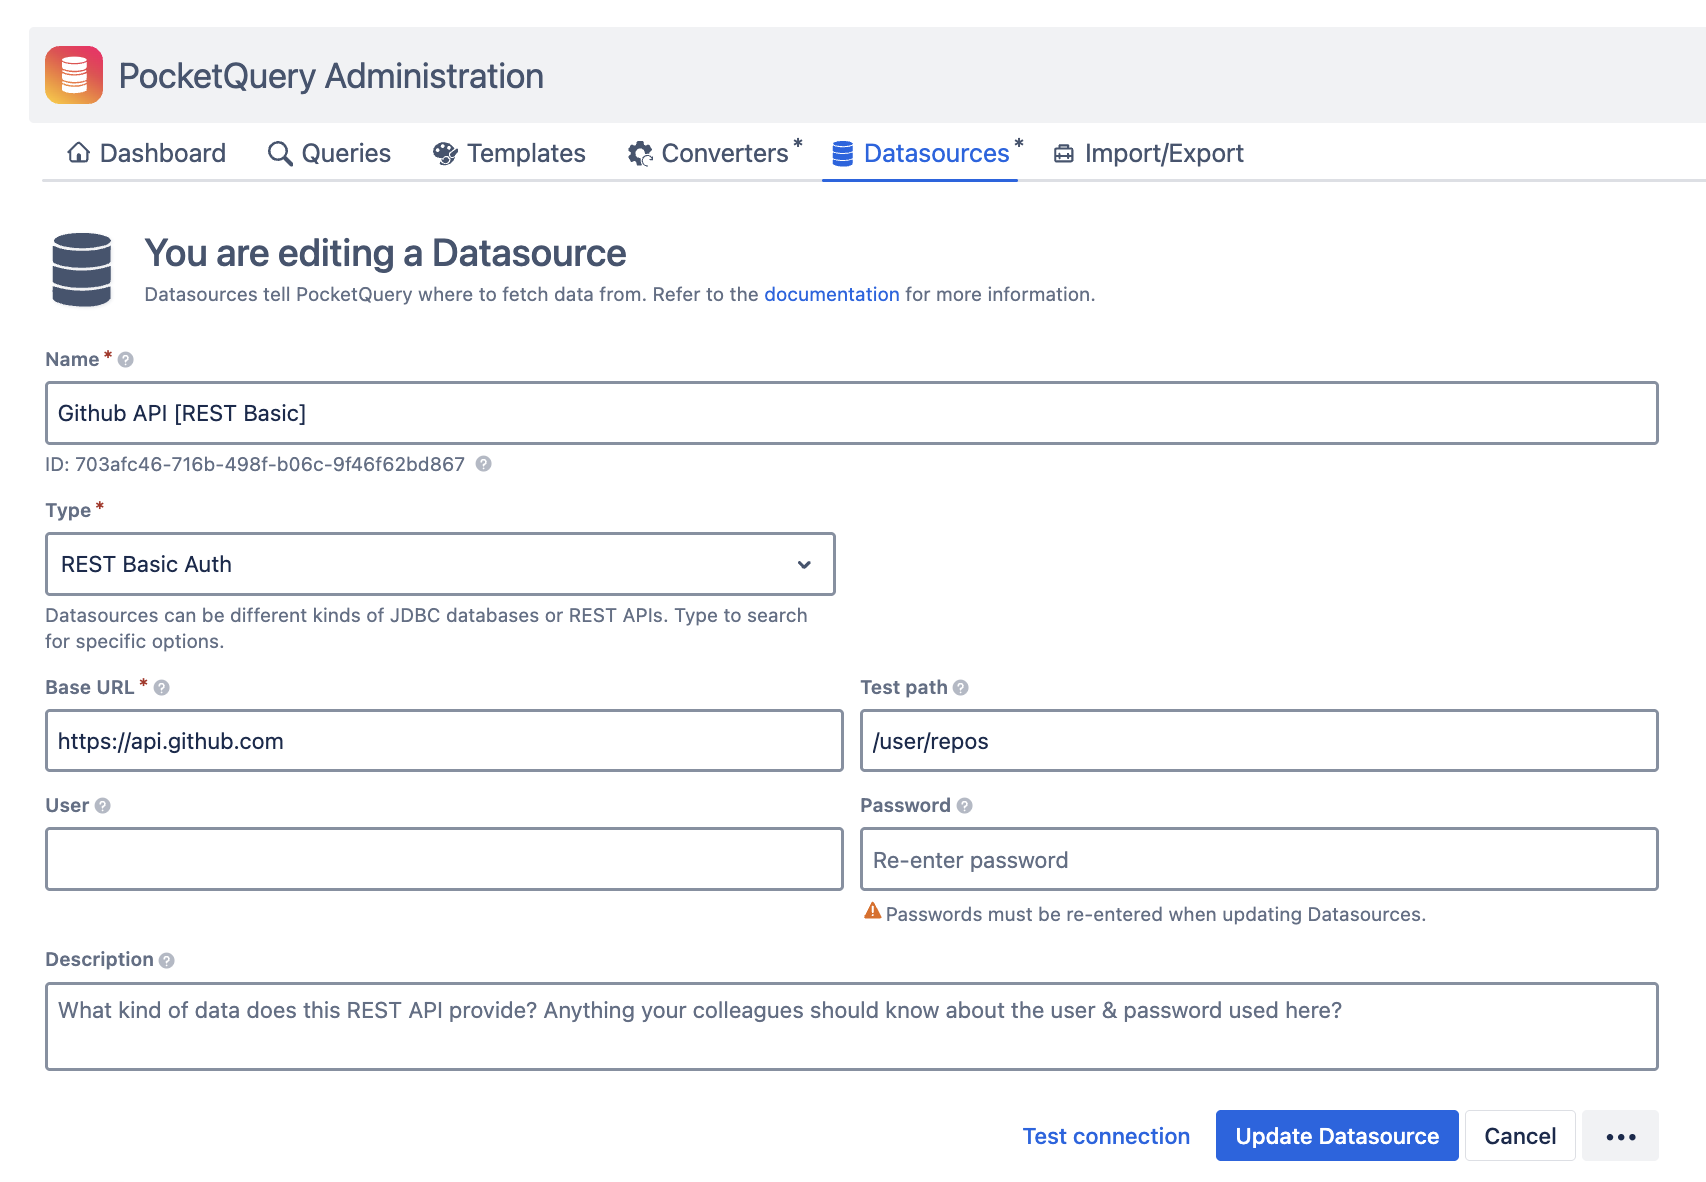Open the Description help icon
The width and height of the screenshot is (1706, 1182).
click(x=166, y=959)
